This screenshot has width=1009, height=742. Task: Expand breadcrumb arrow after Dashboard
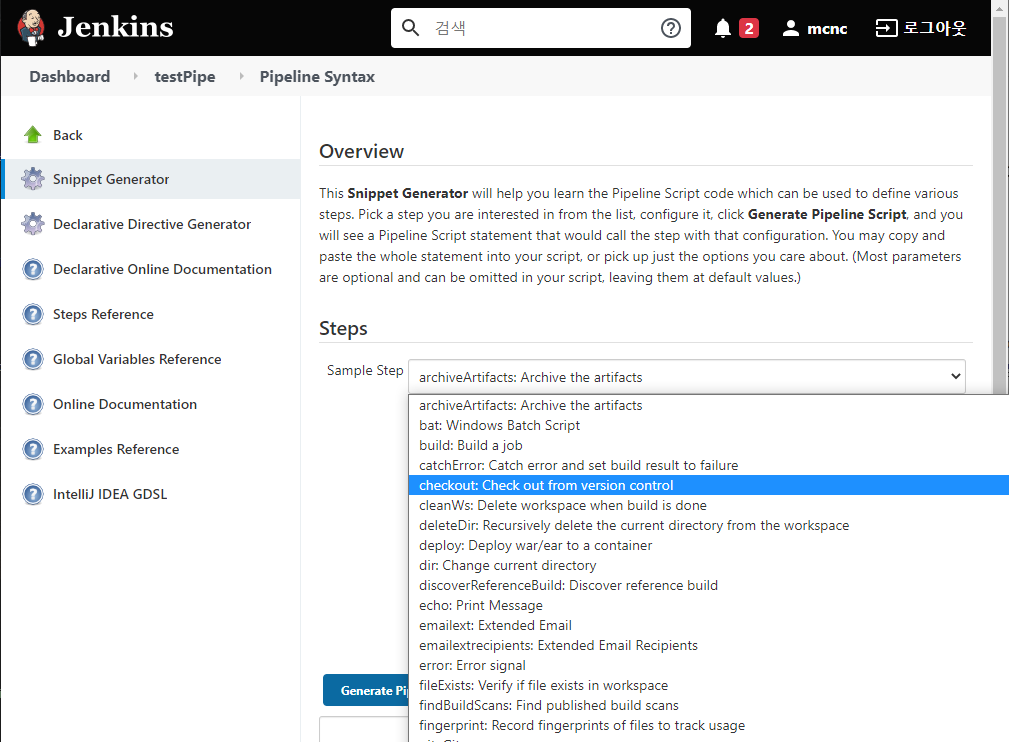[x=135, y=76]
